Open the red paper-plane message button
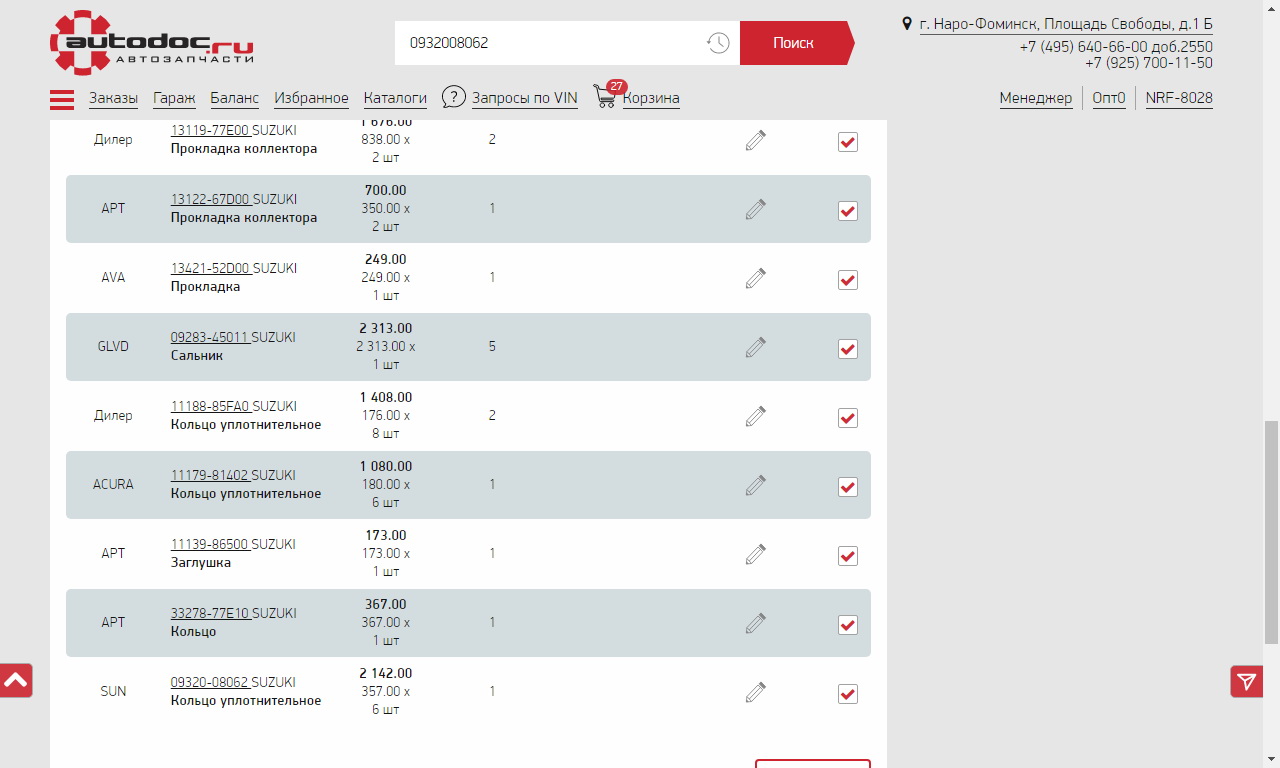Screen dimensions: 1280x768 click(x=1246, y=681)
